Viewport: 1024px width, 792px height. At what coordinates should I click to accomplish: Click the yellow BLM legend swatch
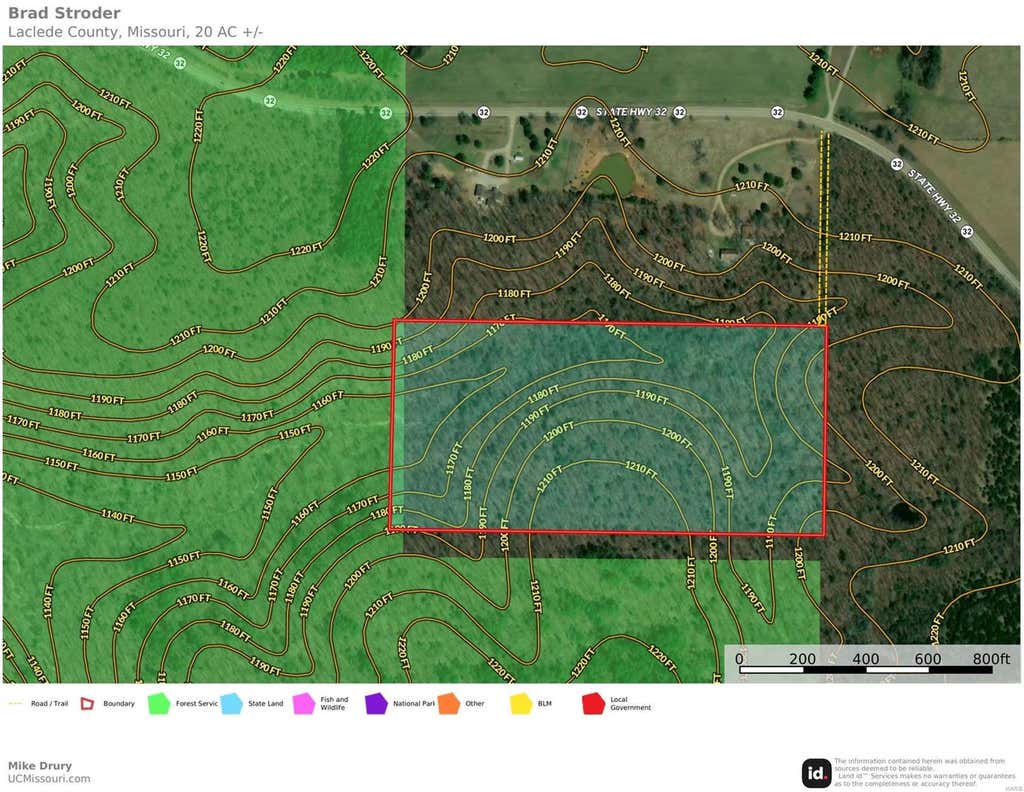tap(521, 703)
